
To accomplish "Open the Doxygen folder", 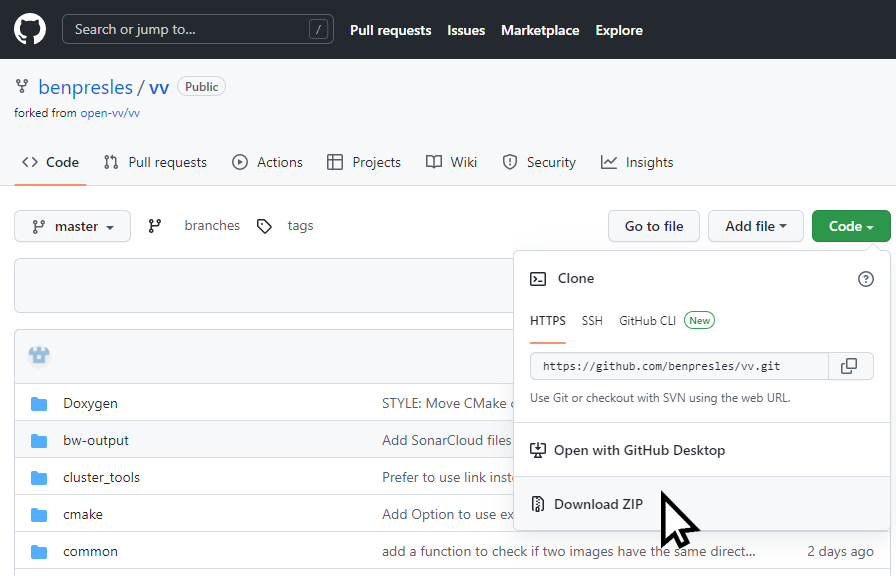I will coord(90,403).
